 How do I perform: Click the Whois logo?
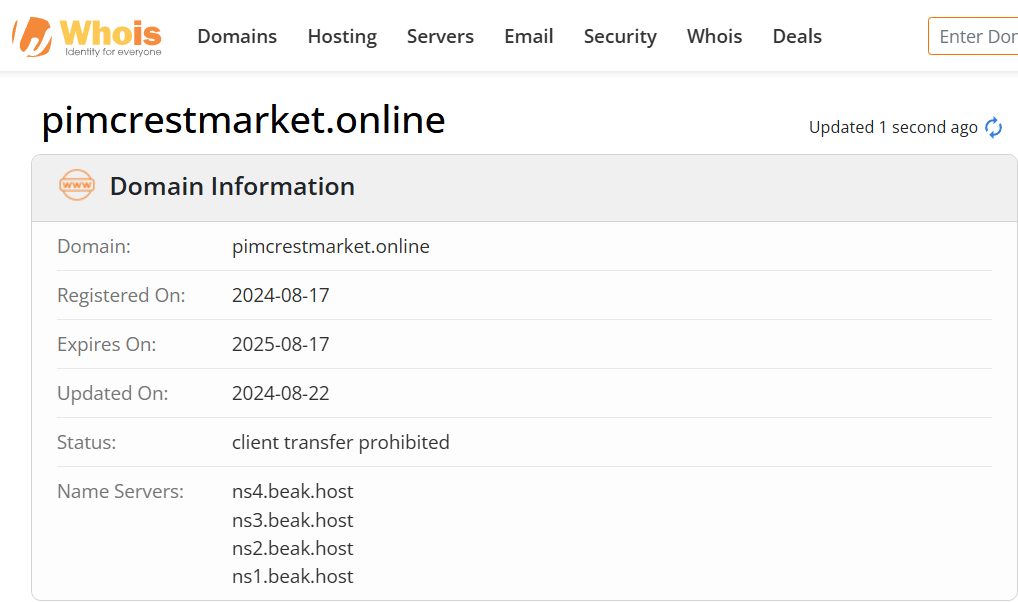tap(87, 37)
